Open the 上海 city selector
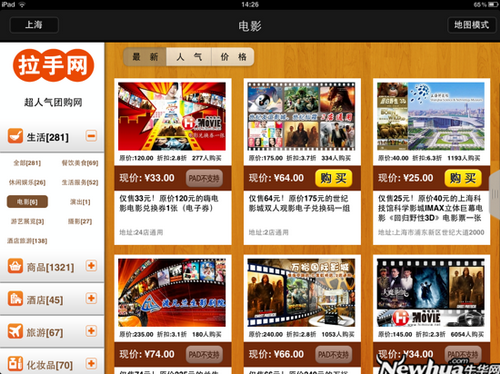Viewport: 500px width, 374px height. (34, 25)
